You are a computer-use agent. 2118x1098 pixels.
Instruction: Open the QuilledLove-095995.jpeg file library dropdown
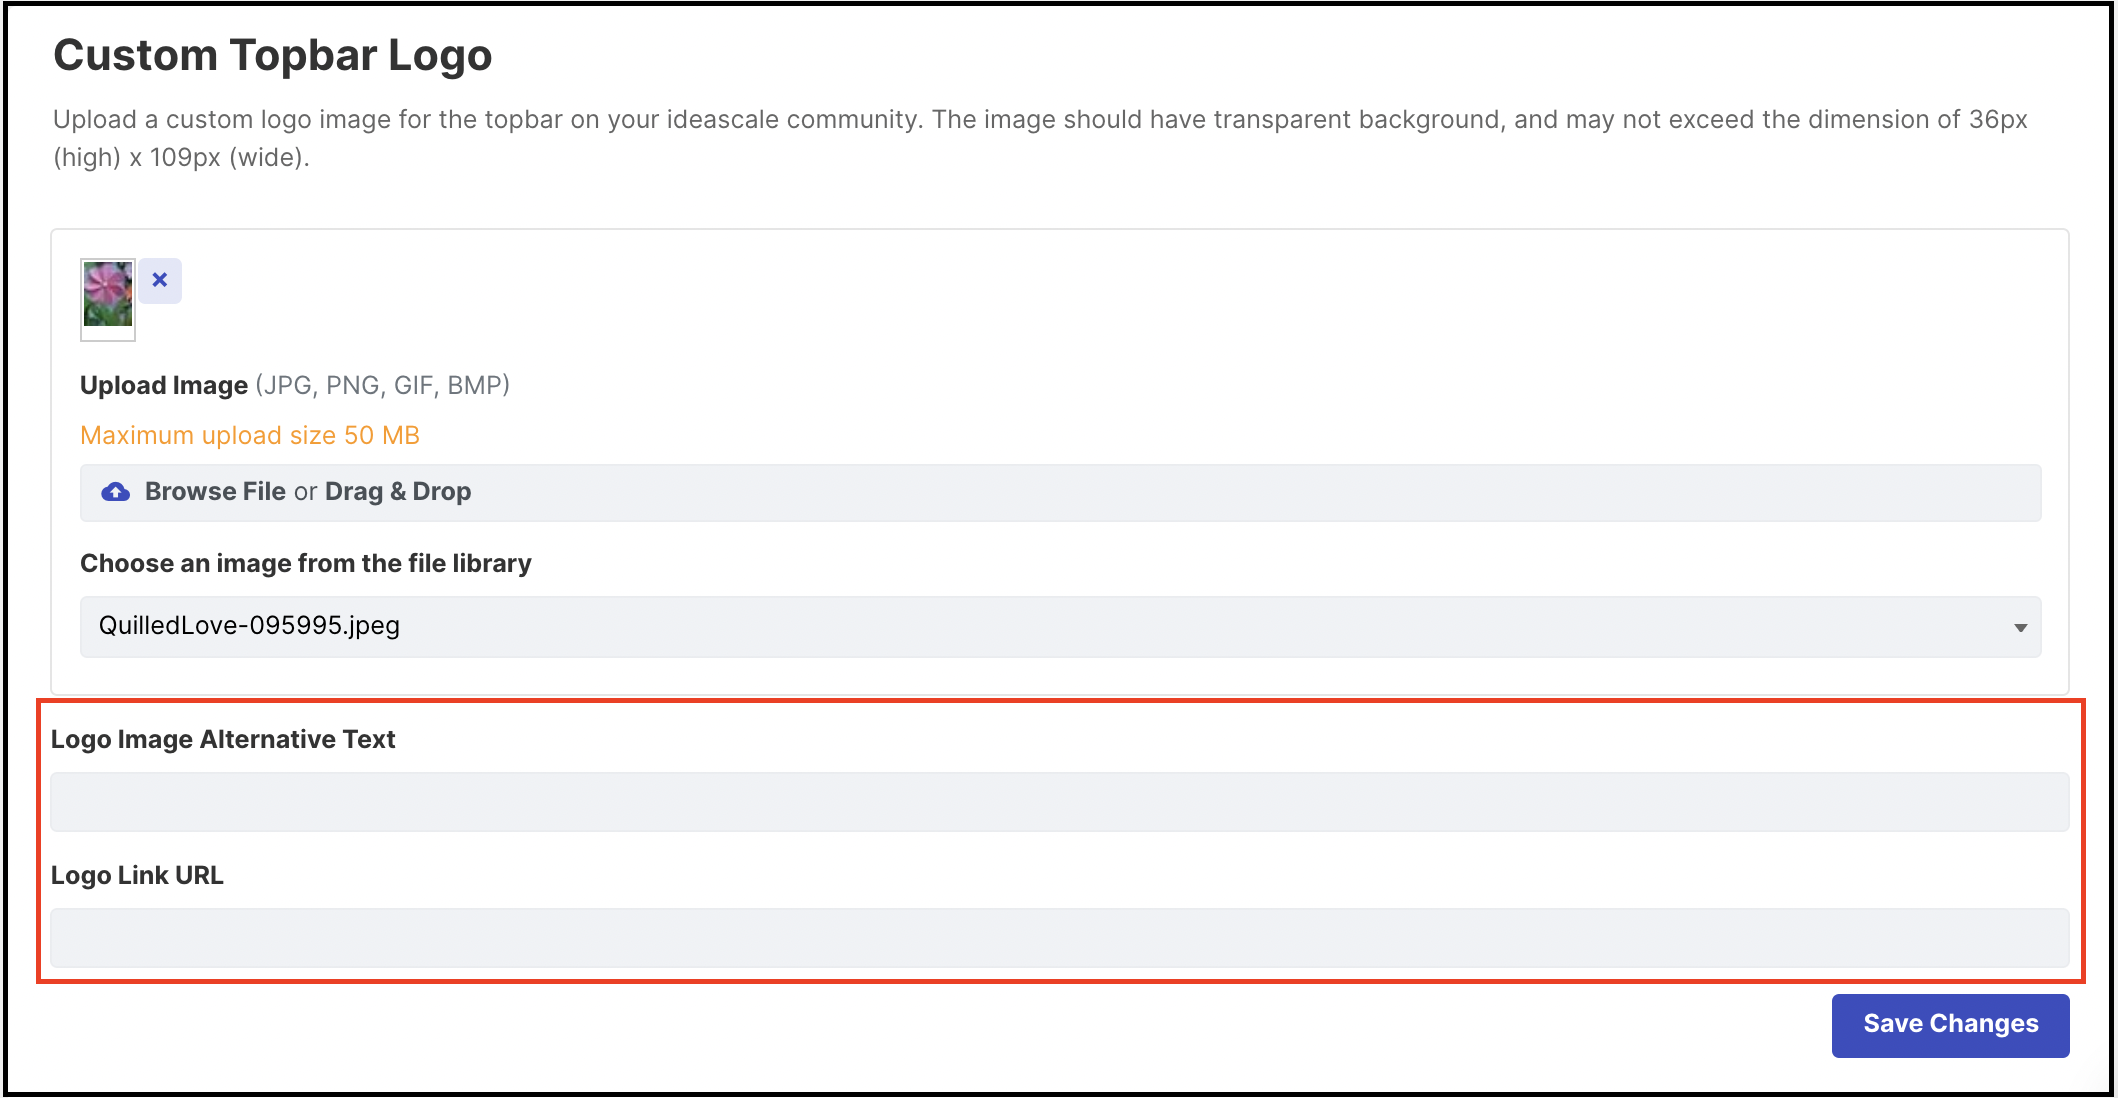(1060, 627)
